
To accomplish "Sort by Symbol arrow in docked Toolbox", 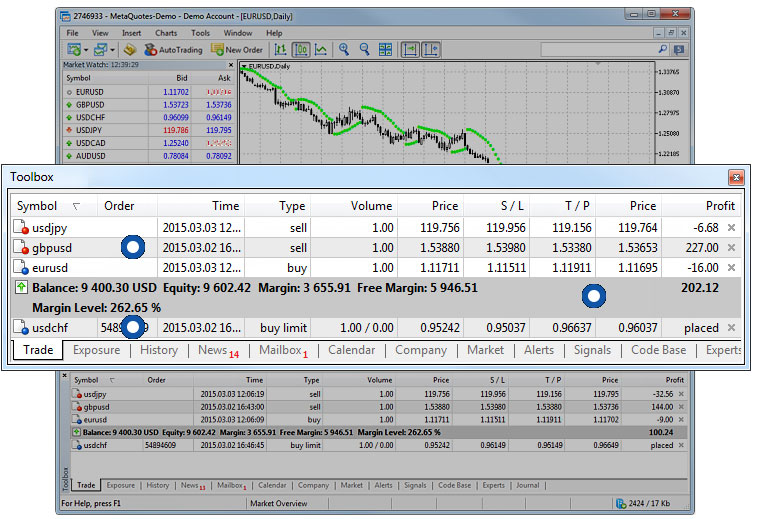I will coord(112,380).
